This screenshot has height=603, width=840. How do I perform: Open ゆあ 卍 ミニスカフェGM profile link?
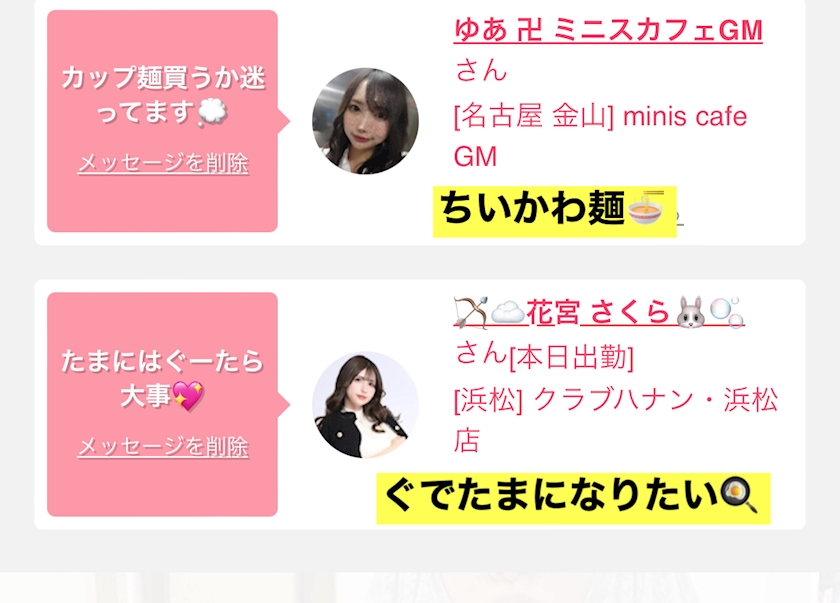[x=608, y=30]
